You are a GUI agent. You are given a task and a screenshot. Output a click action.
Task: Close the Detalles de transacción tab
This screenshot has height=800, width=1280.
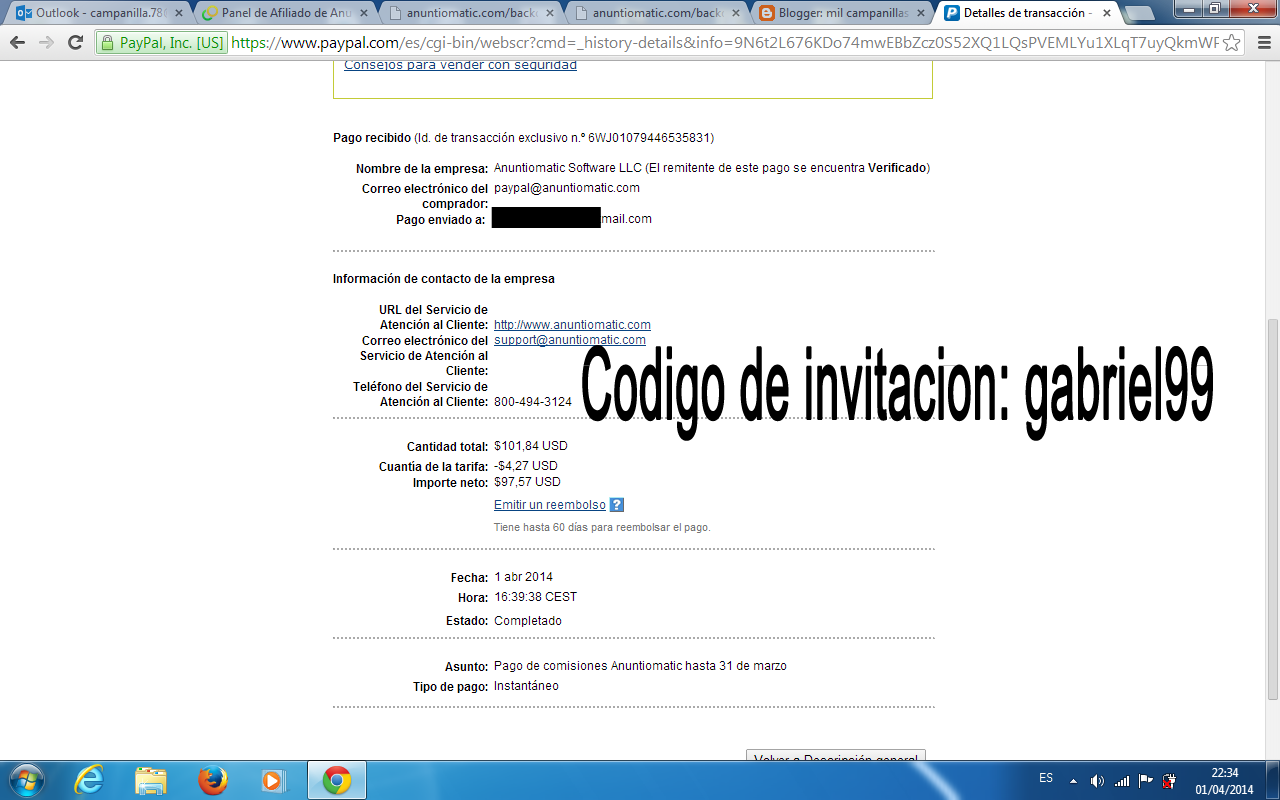[x=1106, y=13]
